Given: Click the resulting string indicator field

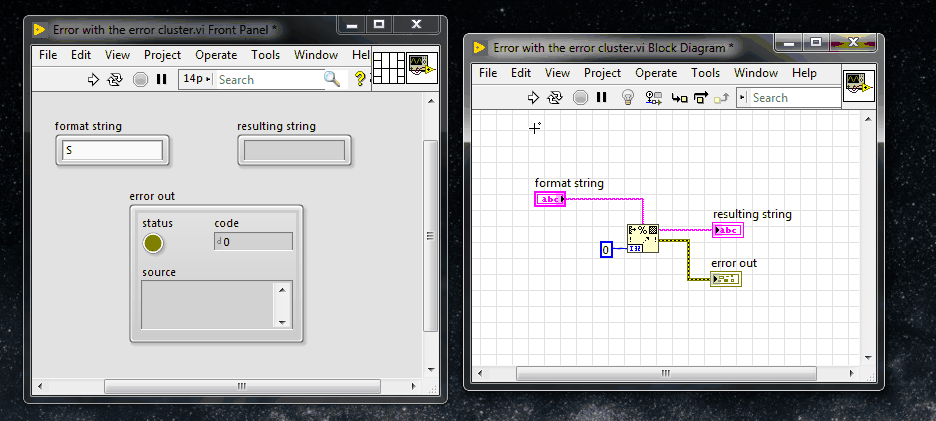Looking at the screenshot, I should [294, 150].
